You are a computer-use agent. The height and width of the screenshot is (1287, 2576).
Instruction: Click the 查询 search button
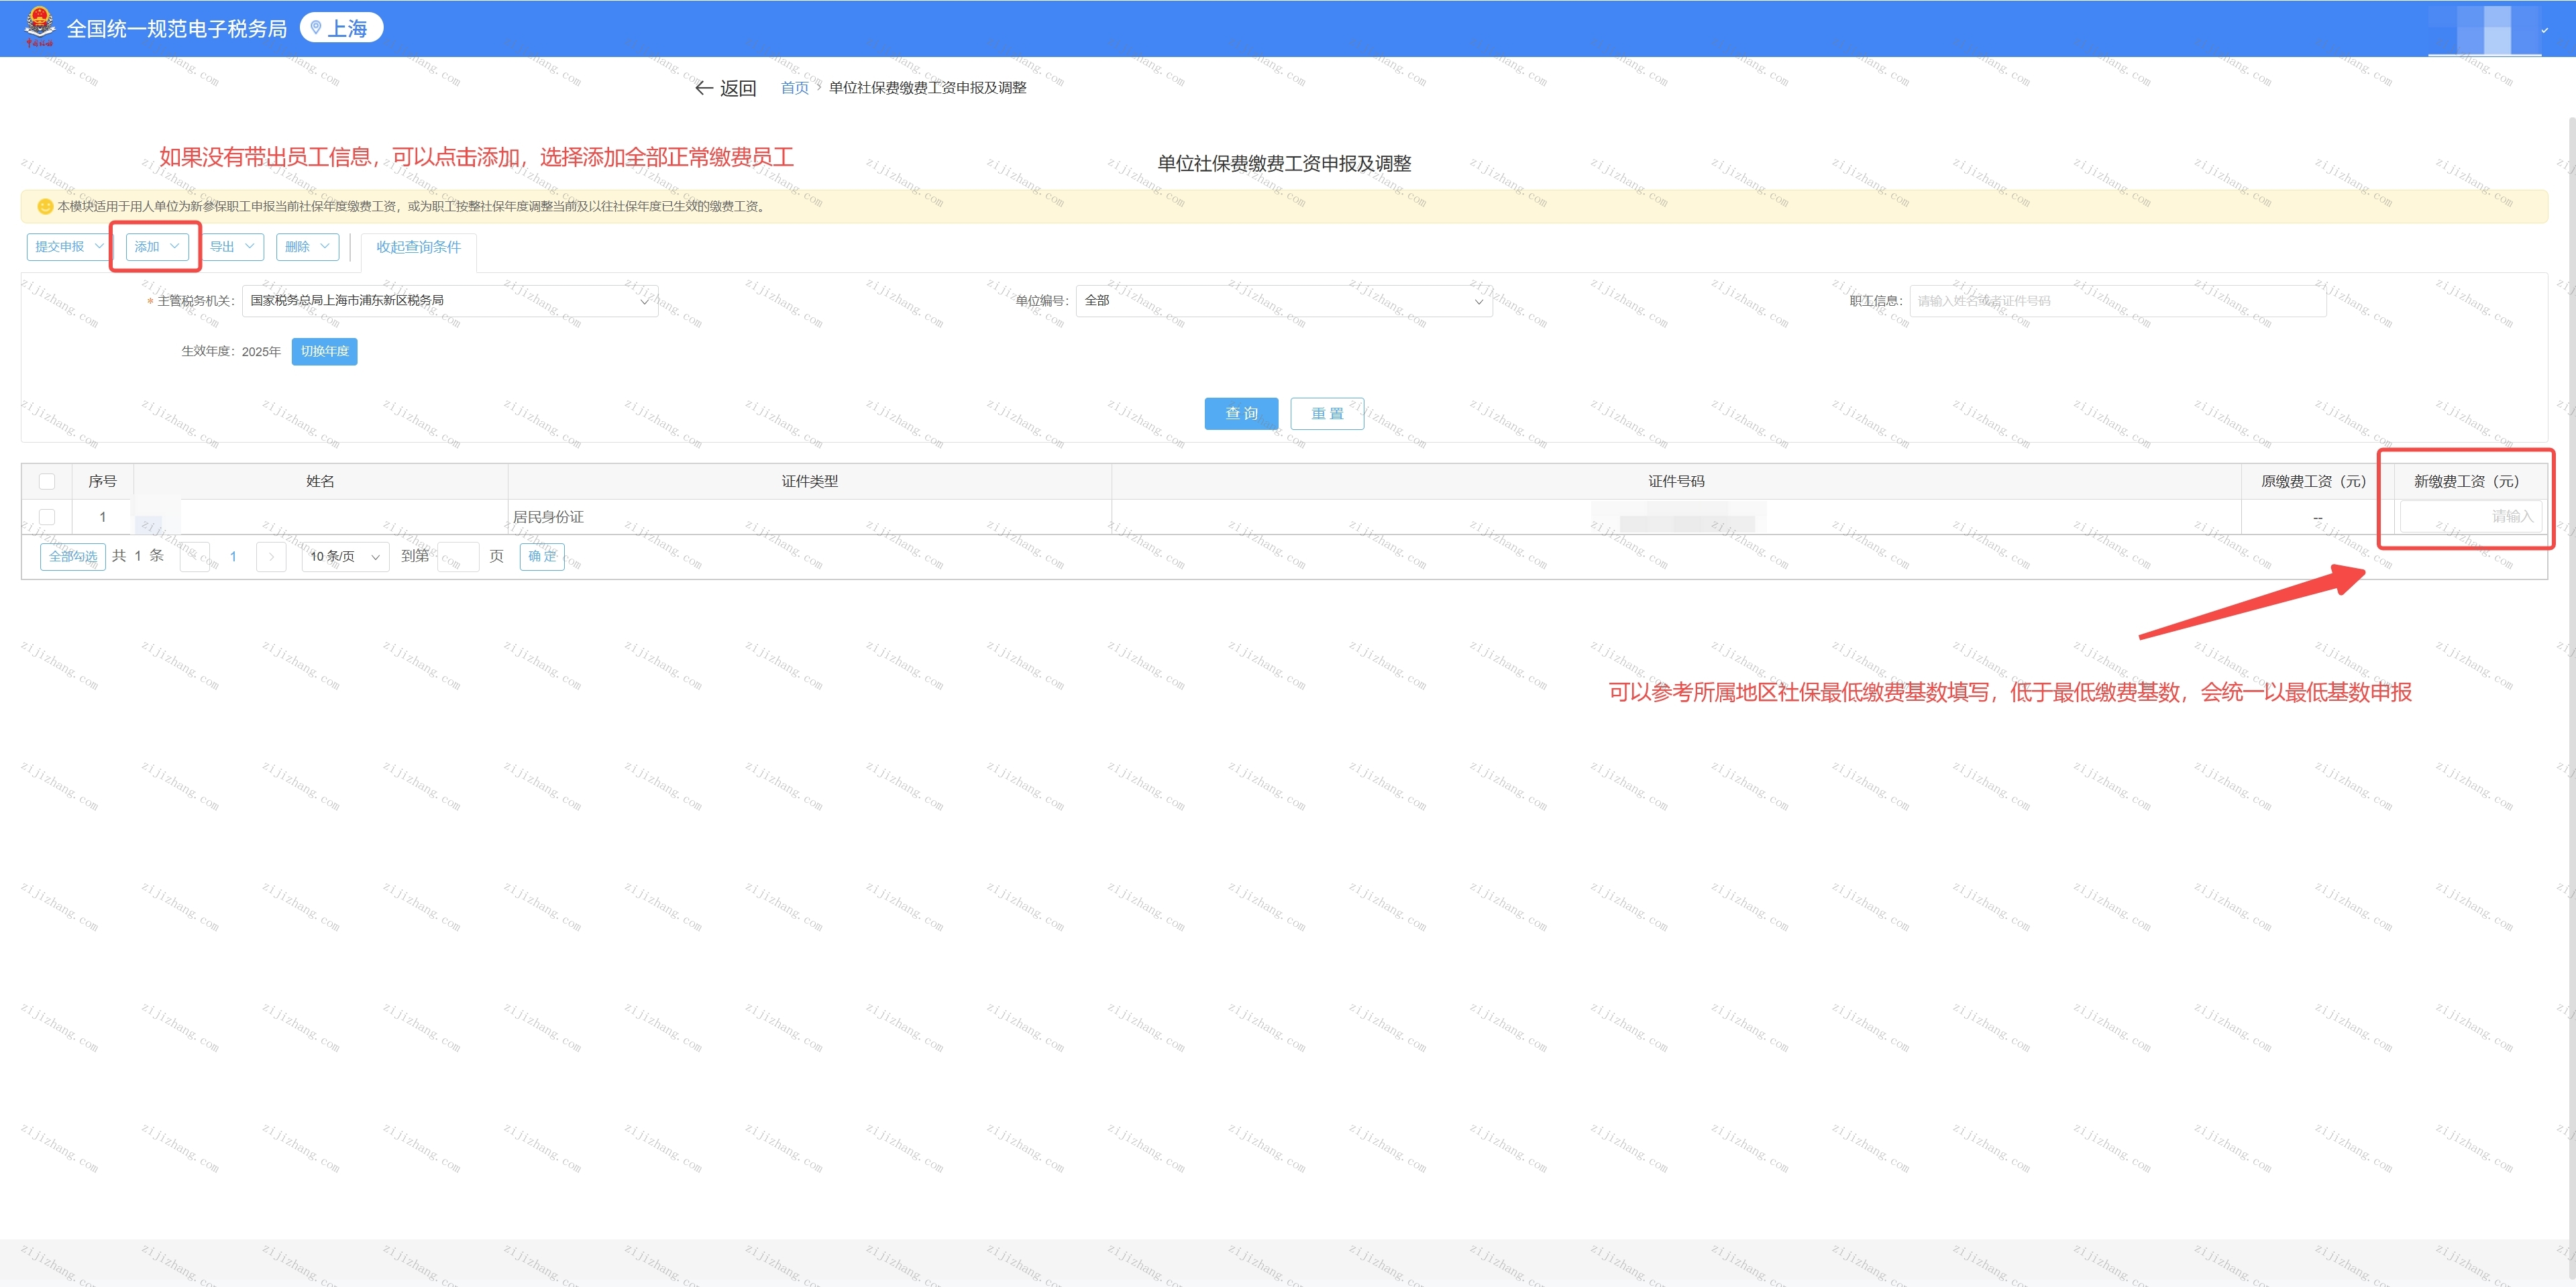(1241, 413)
